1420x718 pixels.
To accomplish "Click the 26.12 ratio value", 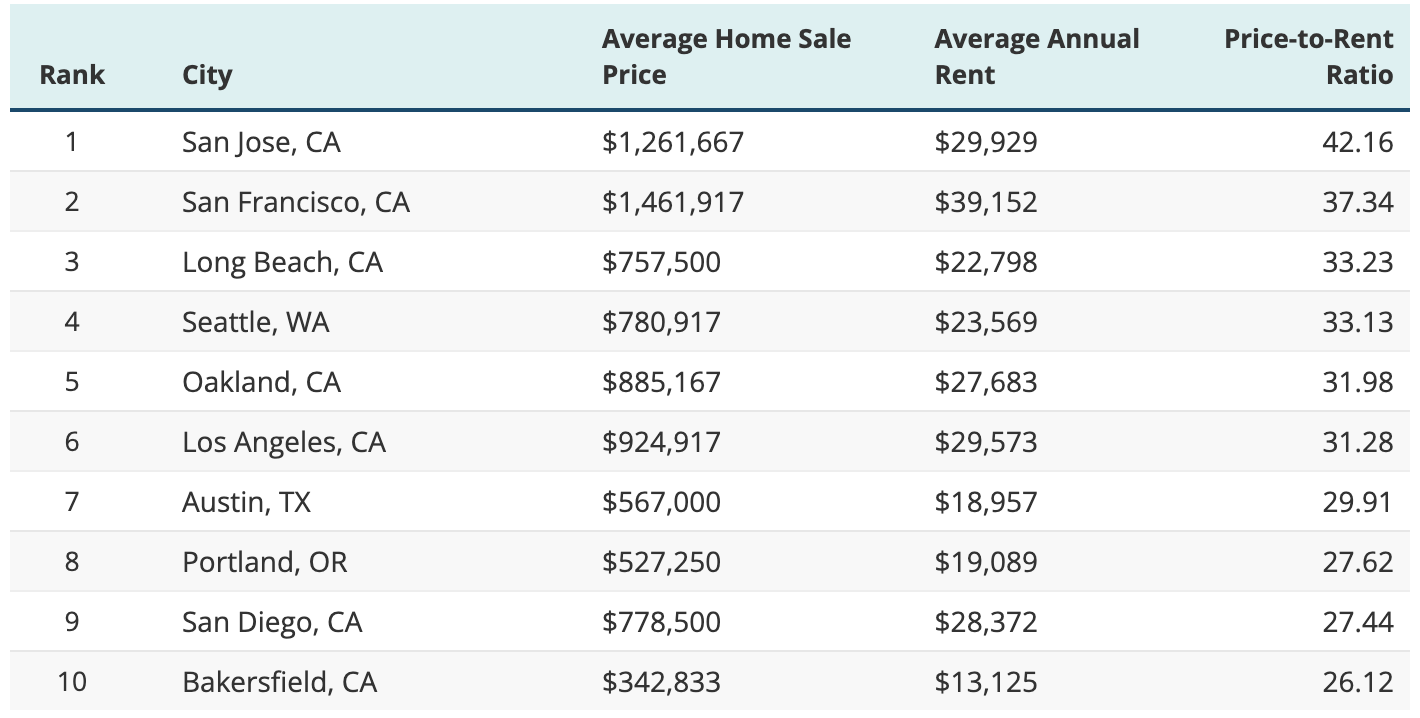I will (1357, 682).
